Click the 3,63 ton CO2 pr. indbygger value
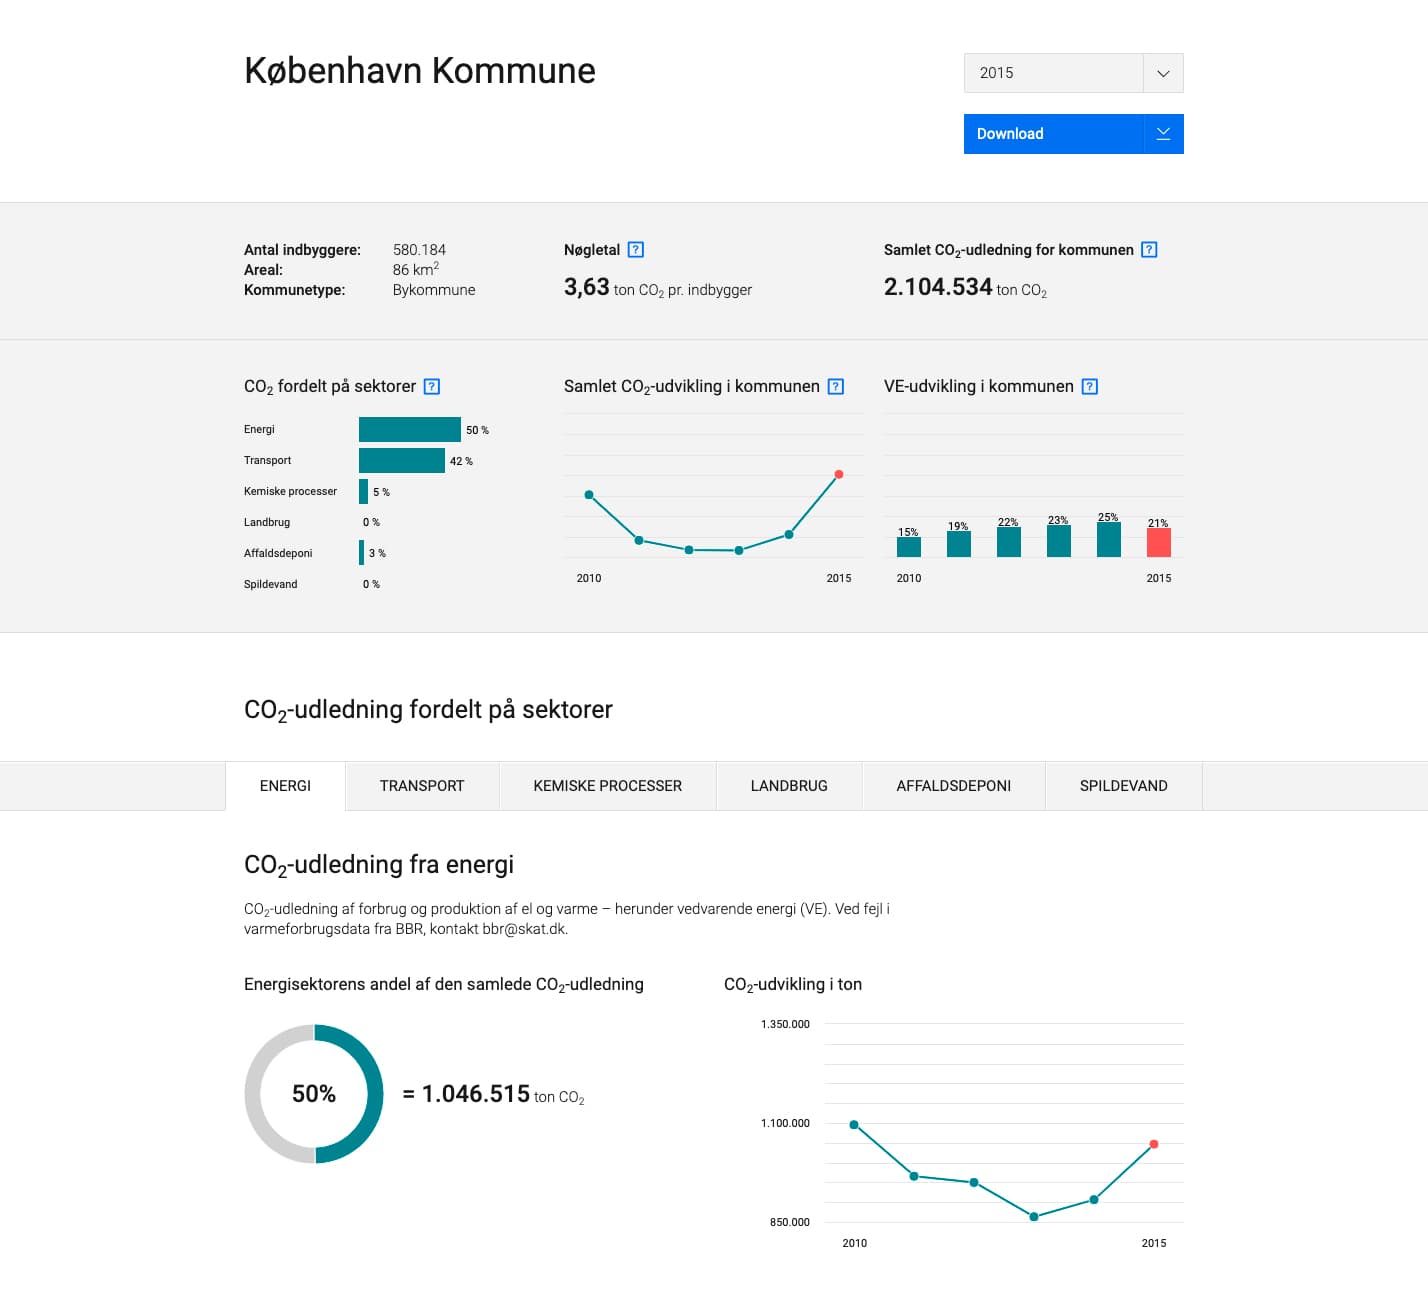The image size is (1428, 1291). click(x=658, y=288)
